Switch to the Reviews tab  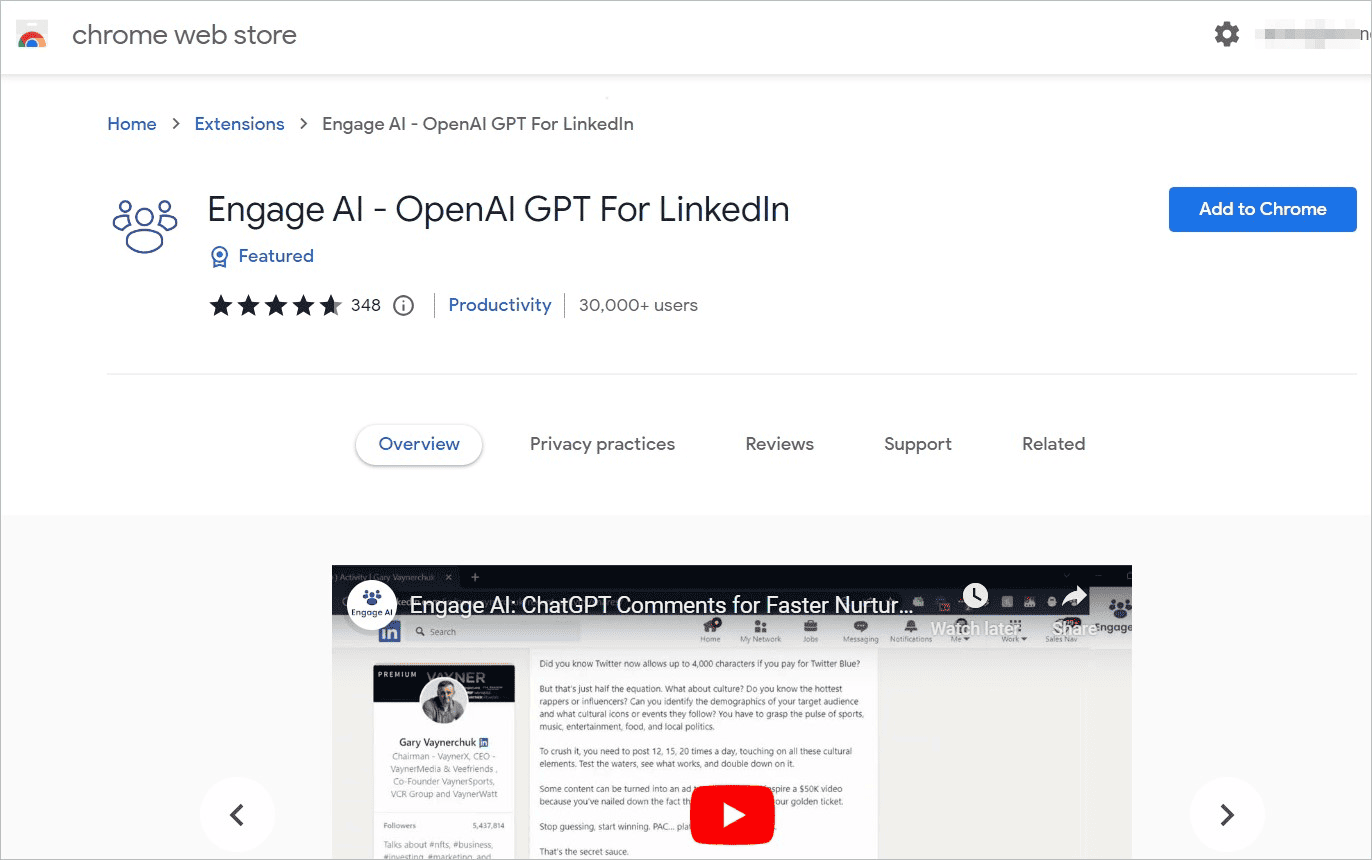pyautogui.click(x=780, y=444)
